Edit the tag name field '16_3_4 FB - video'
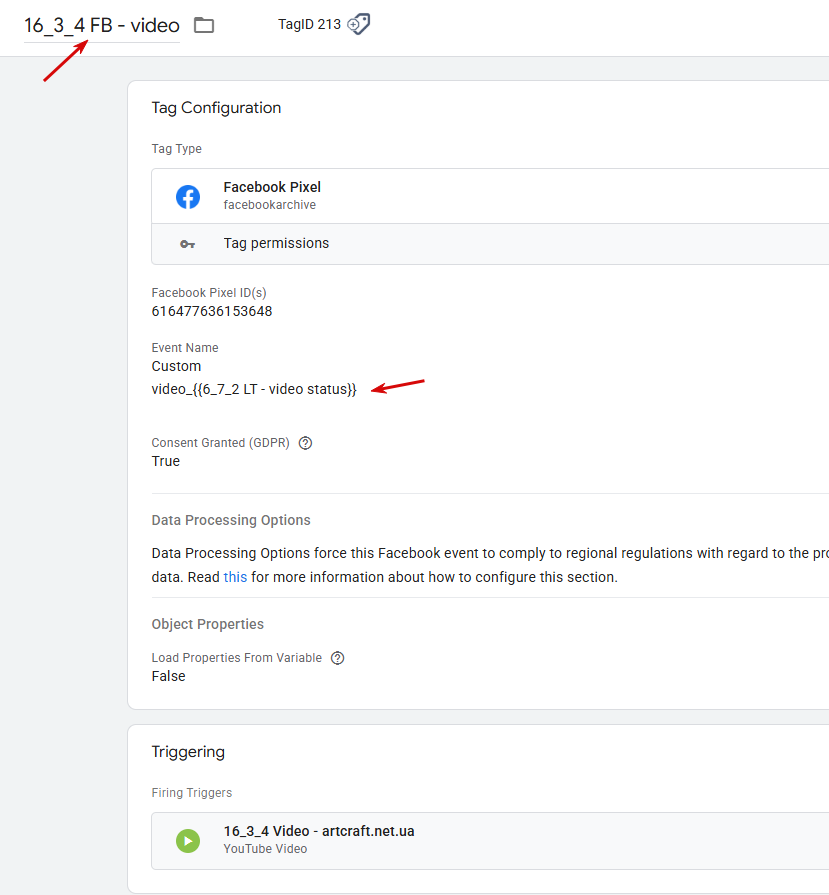Image resolution: width=829 pixels, height=895 pixels. [102, 26]
